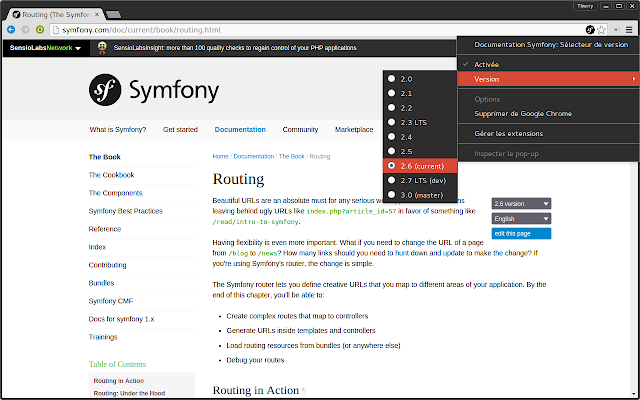Open the English language dropdown
This screenshot has width=640, height=400.
521,219
